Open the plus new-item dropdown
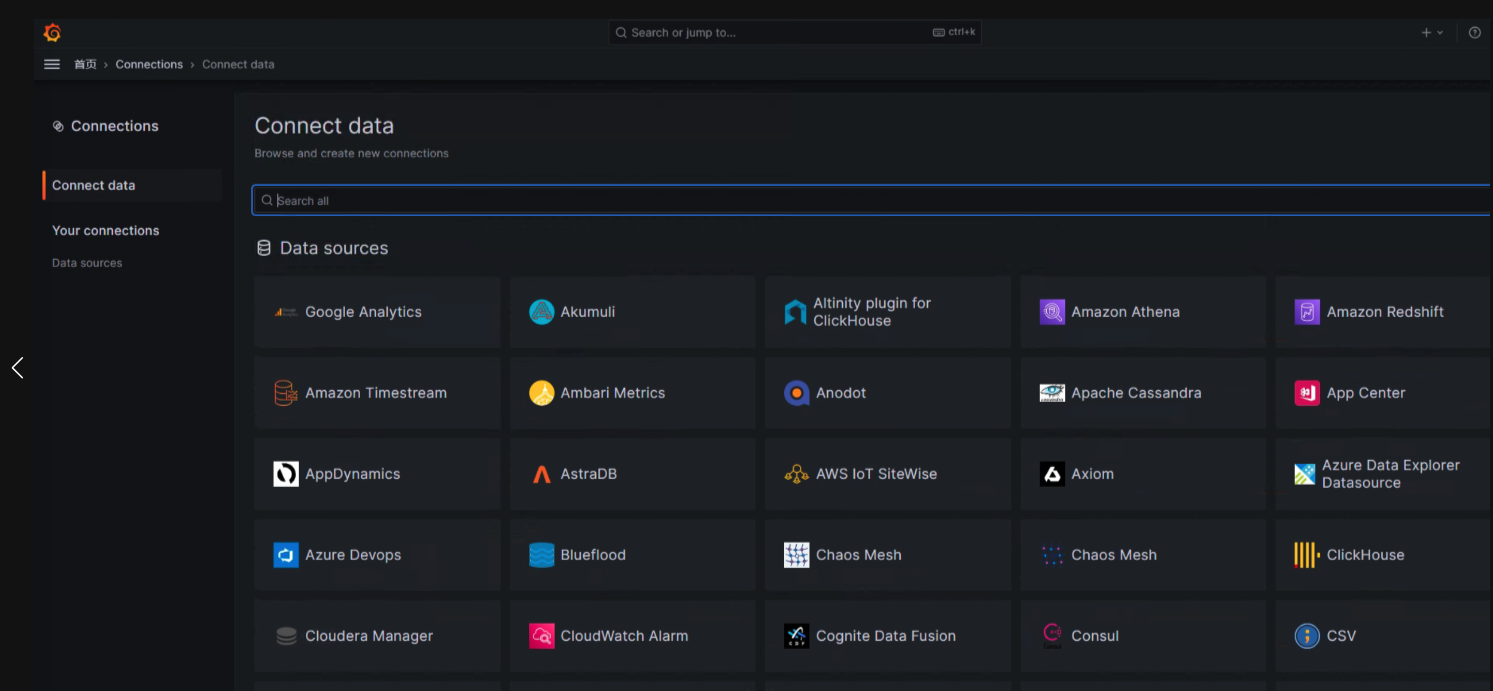 point(1432,33)
